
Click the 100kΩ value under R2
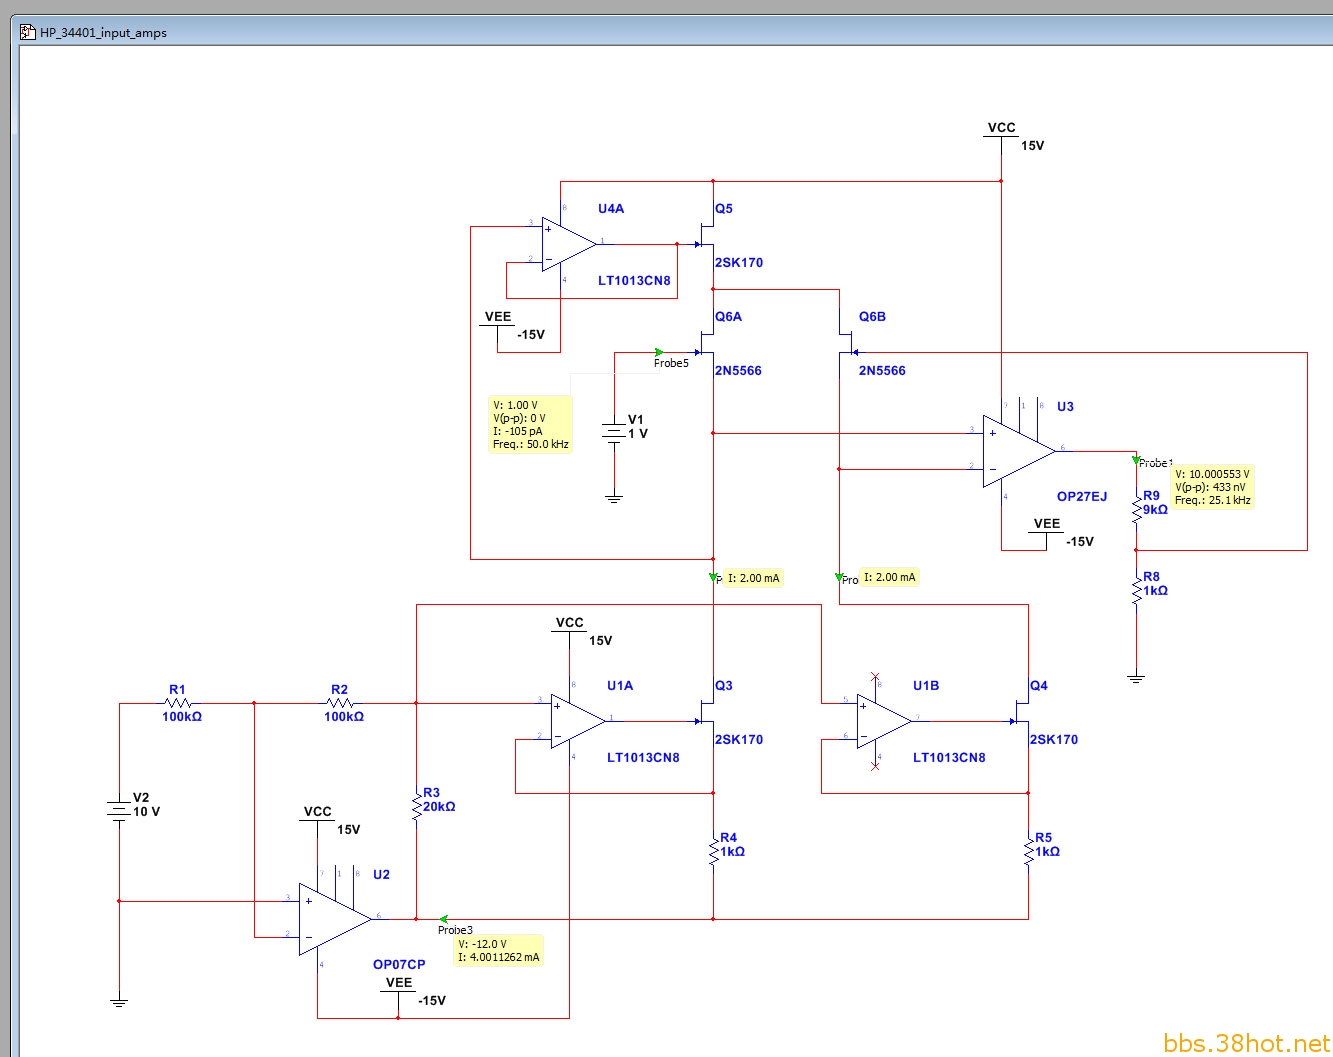(x=344, y=716)
